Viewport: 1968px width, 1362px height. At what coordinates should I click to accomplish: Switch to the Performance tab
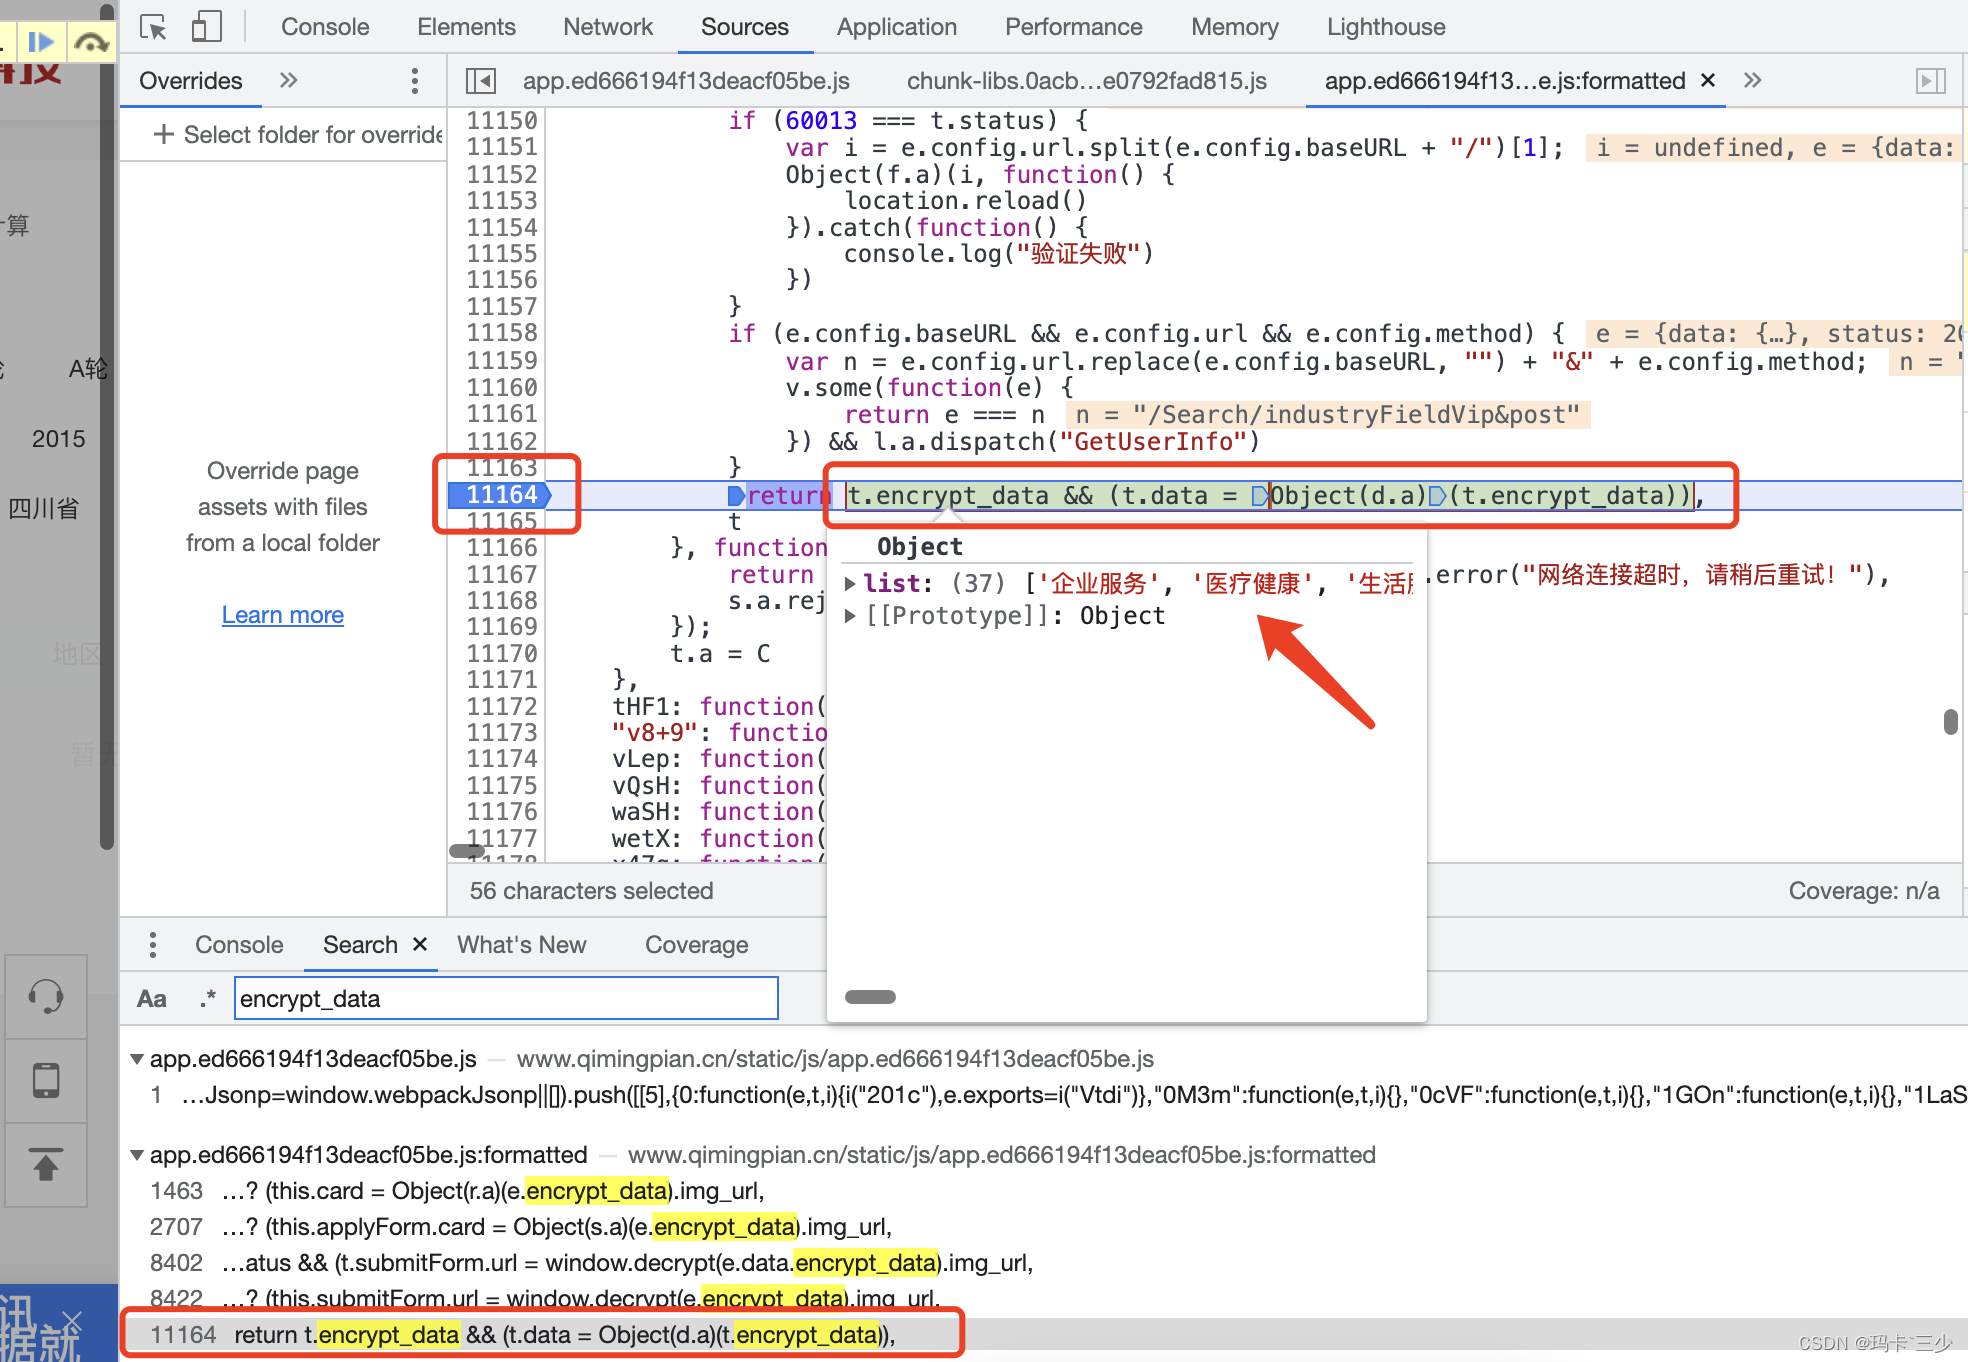click(x=1074, y=27)
